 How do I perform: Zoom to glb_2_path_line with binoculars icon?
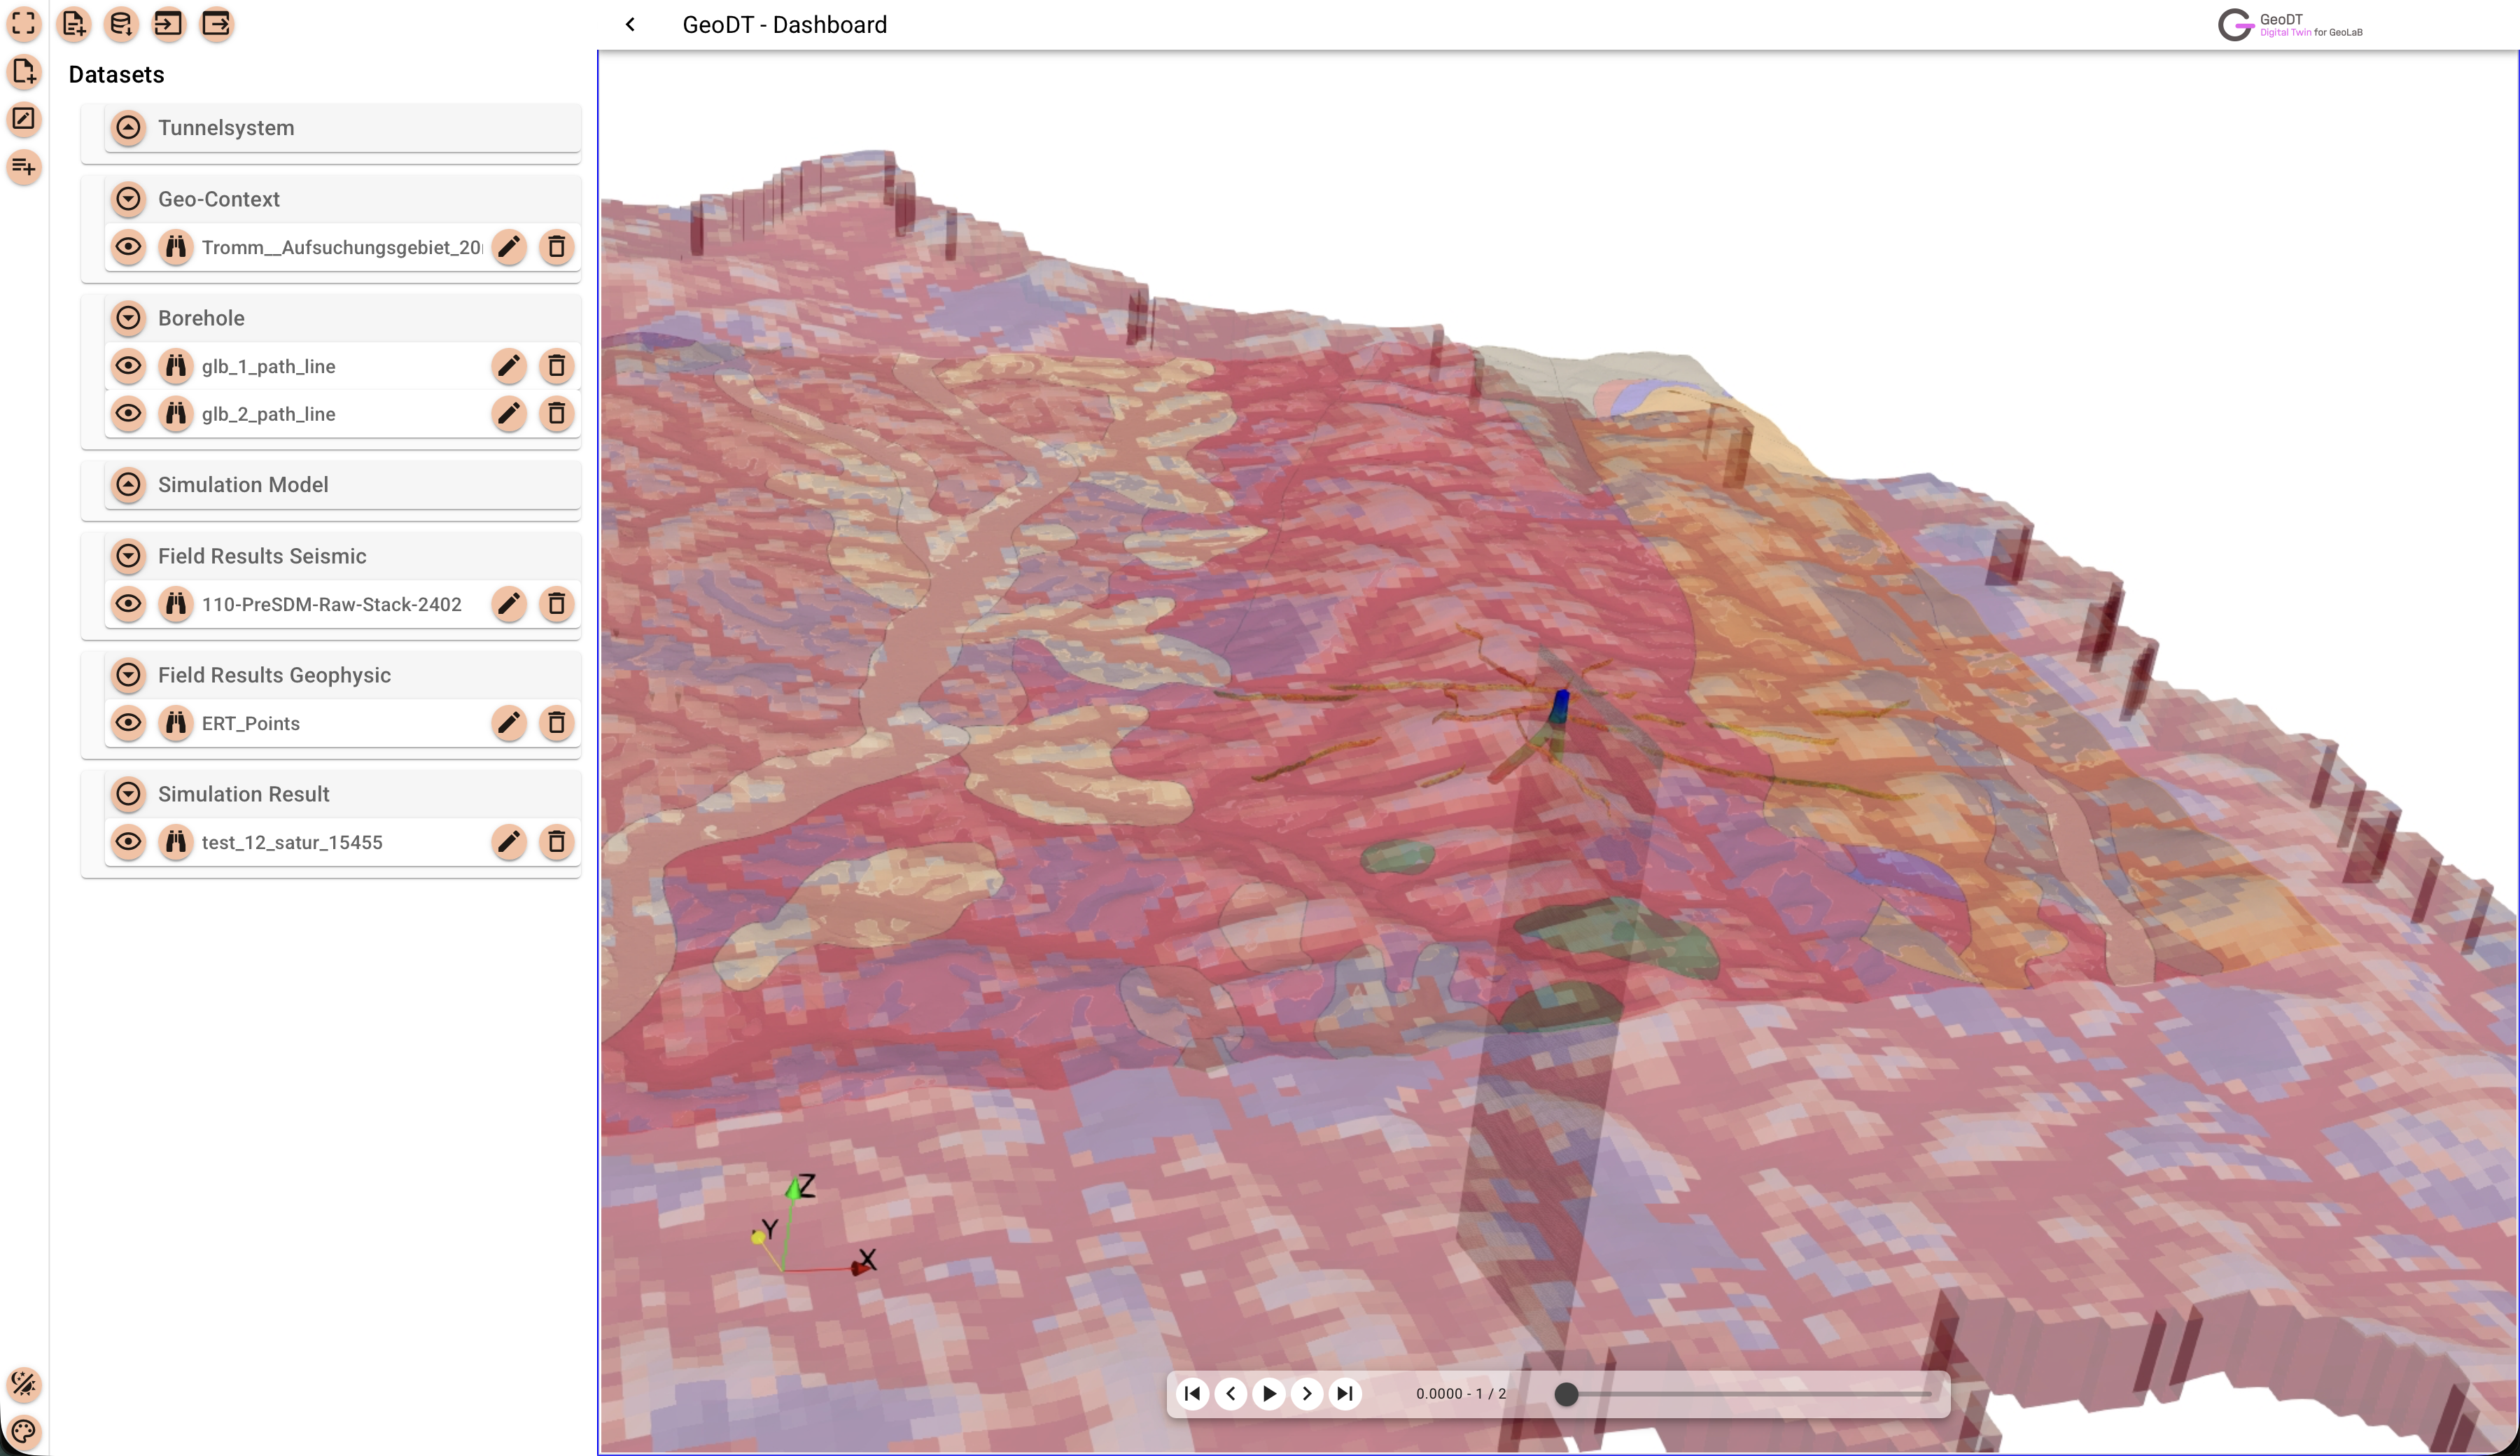176,413
